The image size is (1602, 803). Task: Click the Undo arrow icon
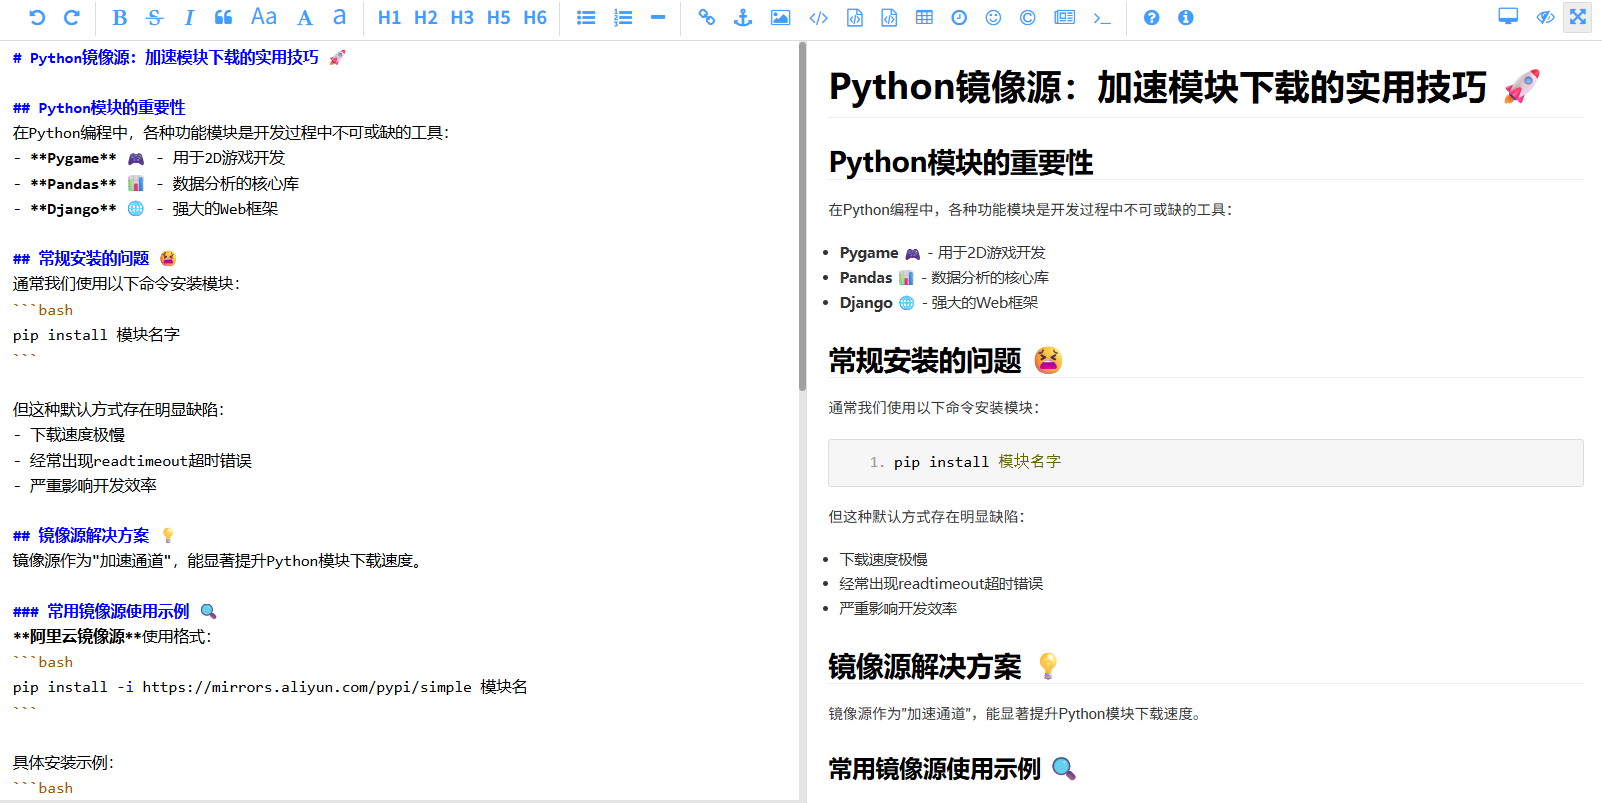(x=37, y=17)
